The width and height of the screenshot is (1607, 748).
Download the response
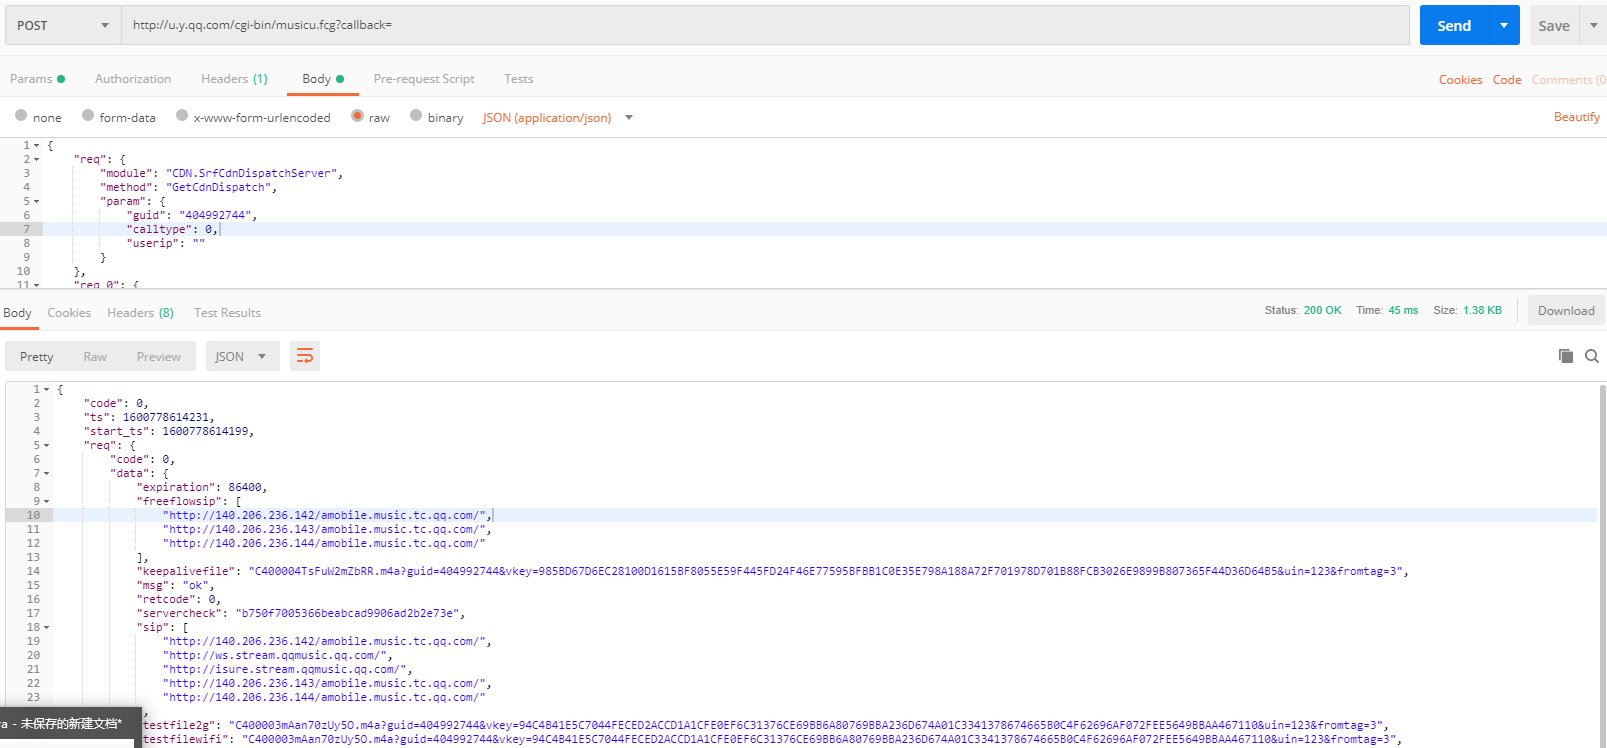pos(1566,310)
